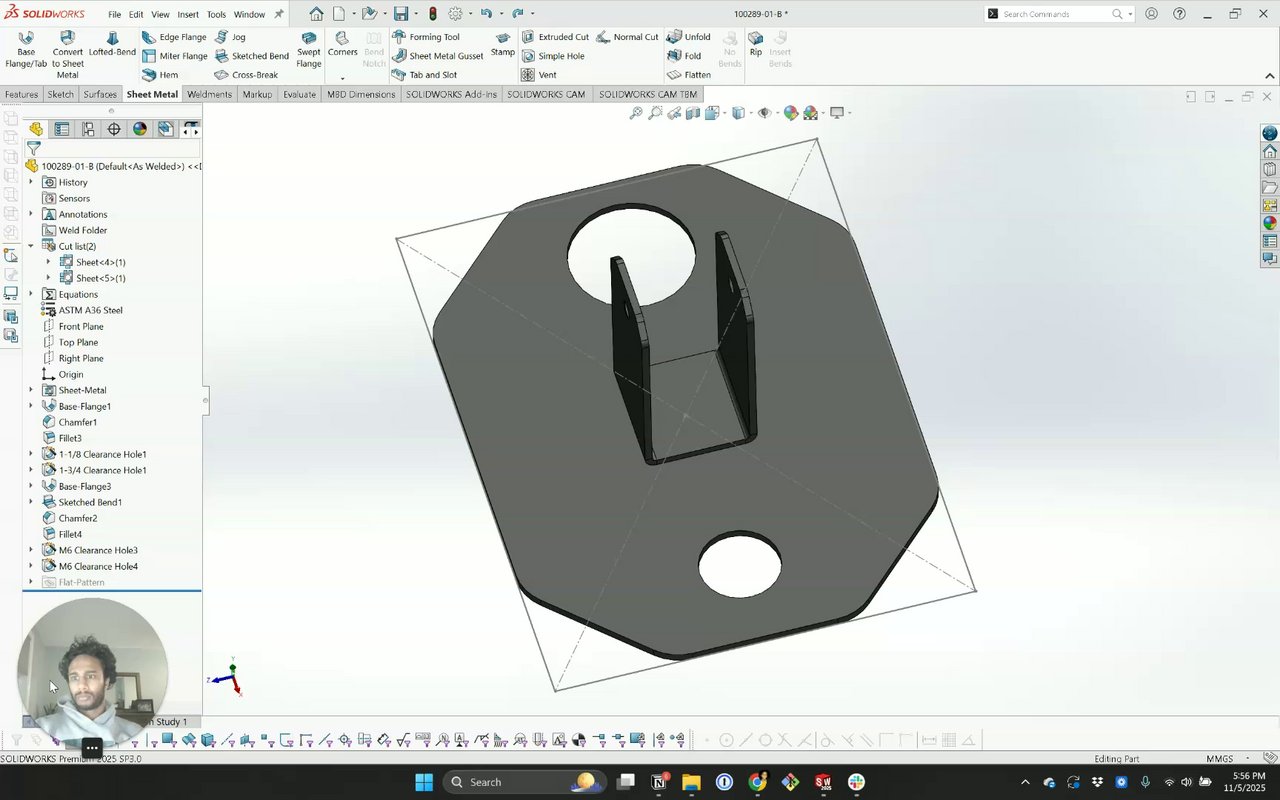Open the DimXpertManager tab
The height and width of the screenshot is (800, 1280).
click(114, 129)
